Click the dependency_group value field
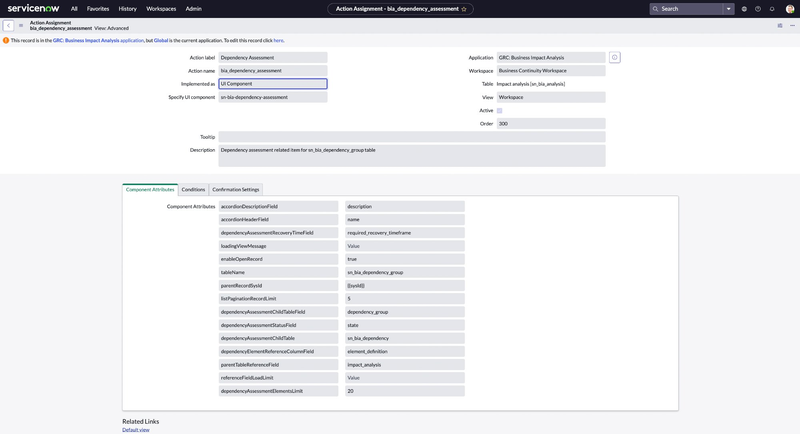The image size is (800, 434). (405, 312)
